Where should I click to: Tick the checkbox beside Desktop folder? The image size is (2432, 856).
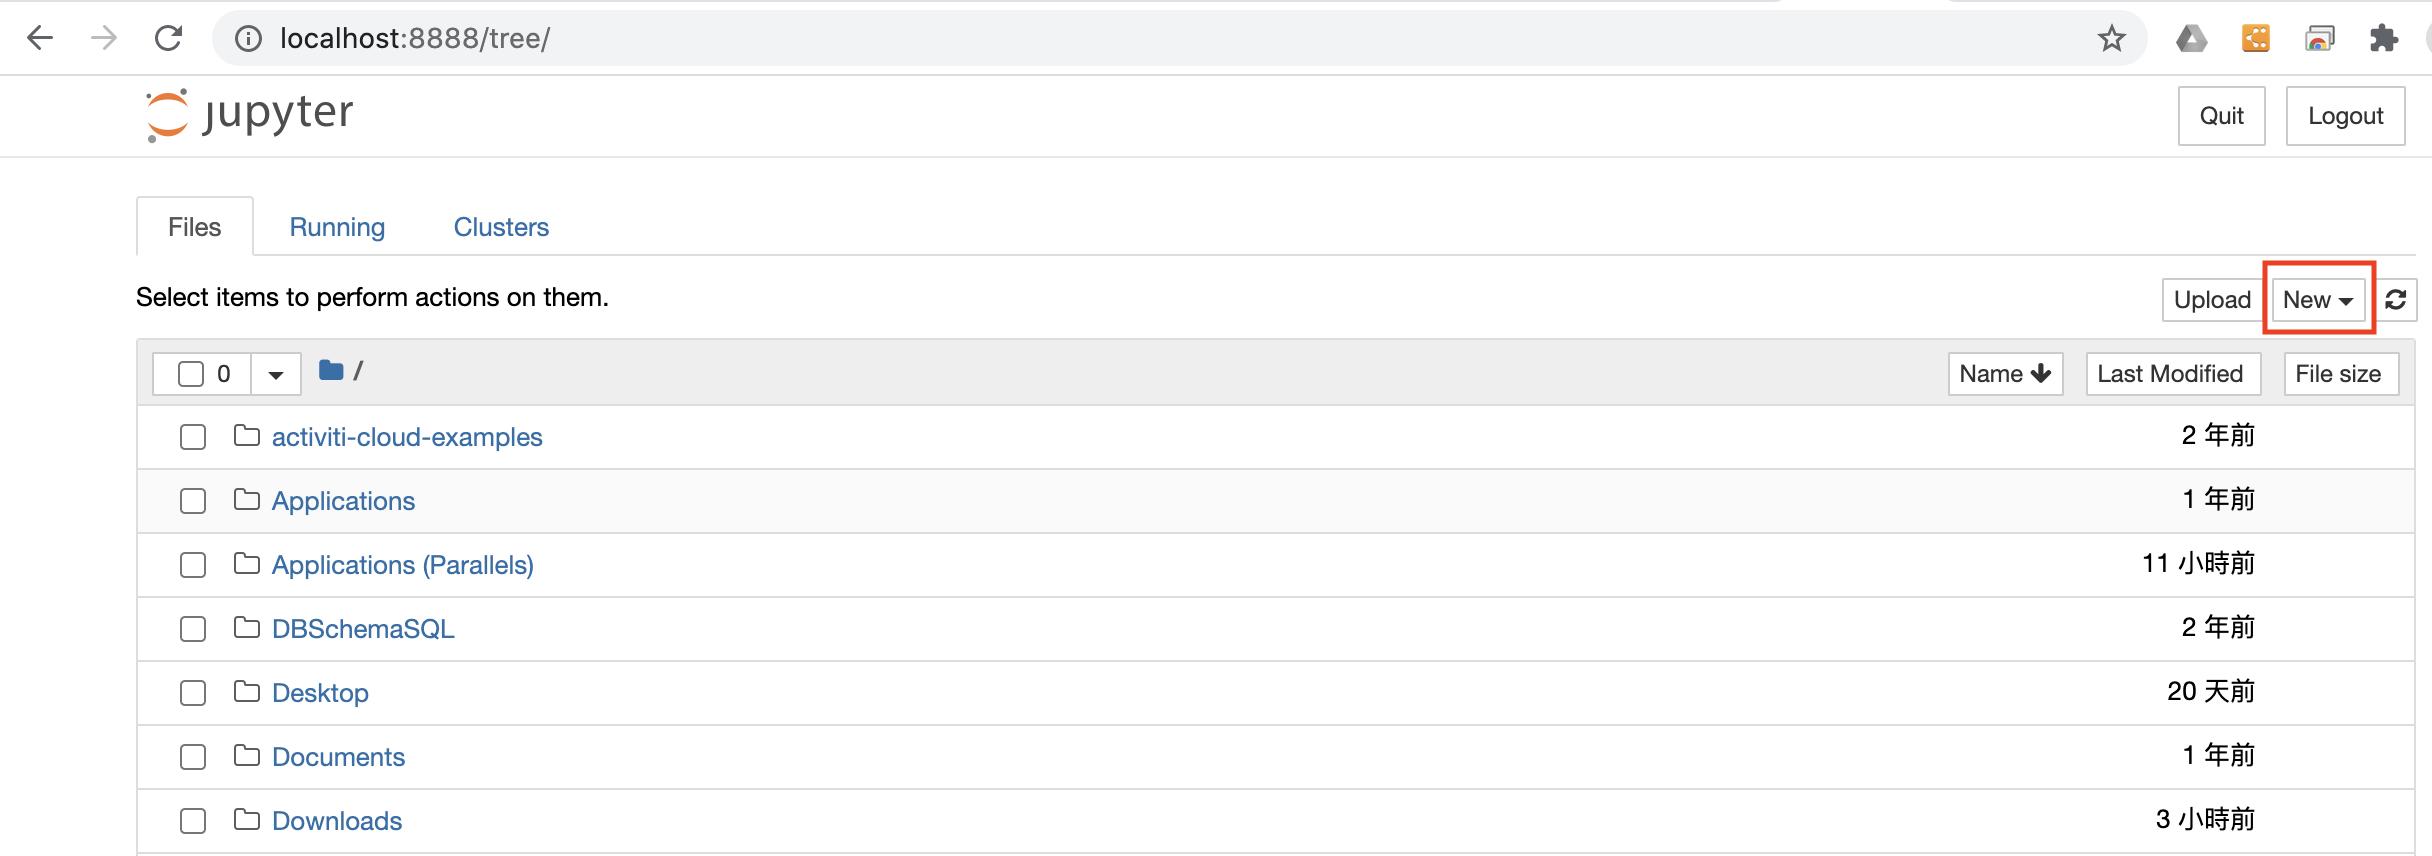click(x=193, y=693)
